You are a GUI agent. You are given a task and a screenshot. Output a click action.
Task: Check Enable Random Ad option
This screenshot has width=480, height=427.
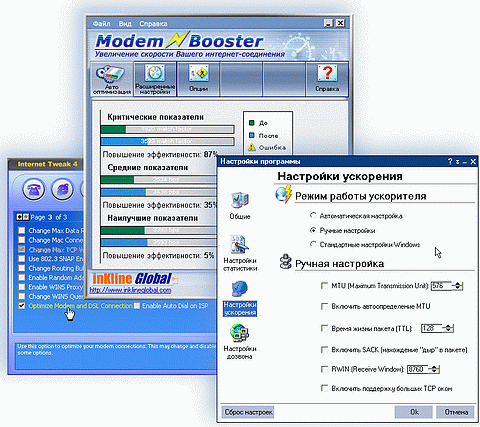[22, 277]
